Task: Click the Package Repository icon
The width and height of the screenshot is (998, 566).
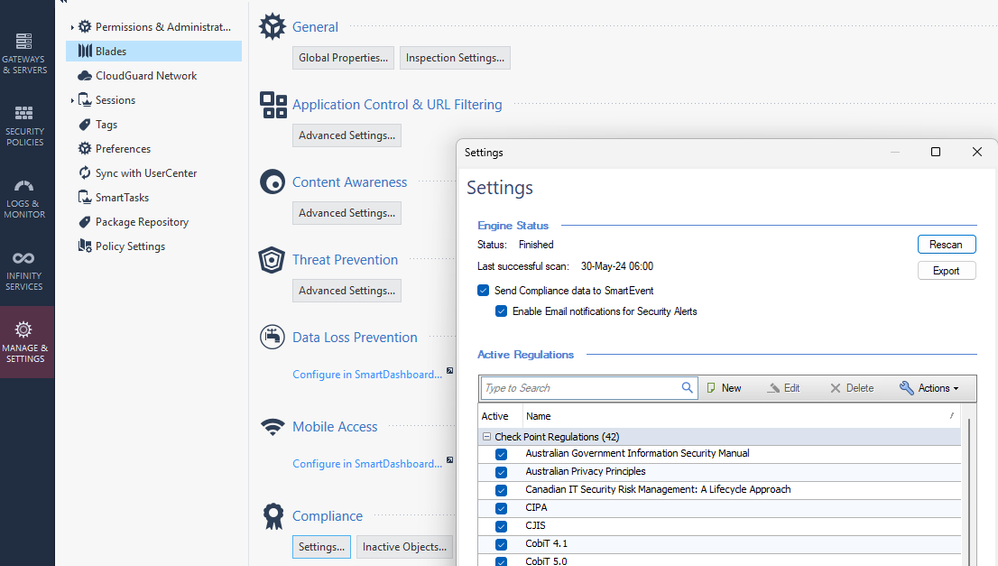Action: 85,222
